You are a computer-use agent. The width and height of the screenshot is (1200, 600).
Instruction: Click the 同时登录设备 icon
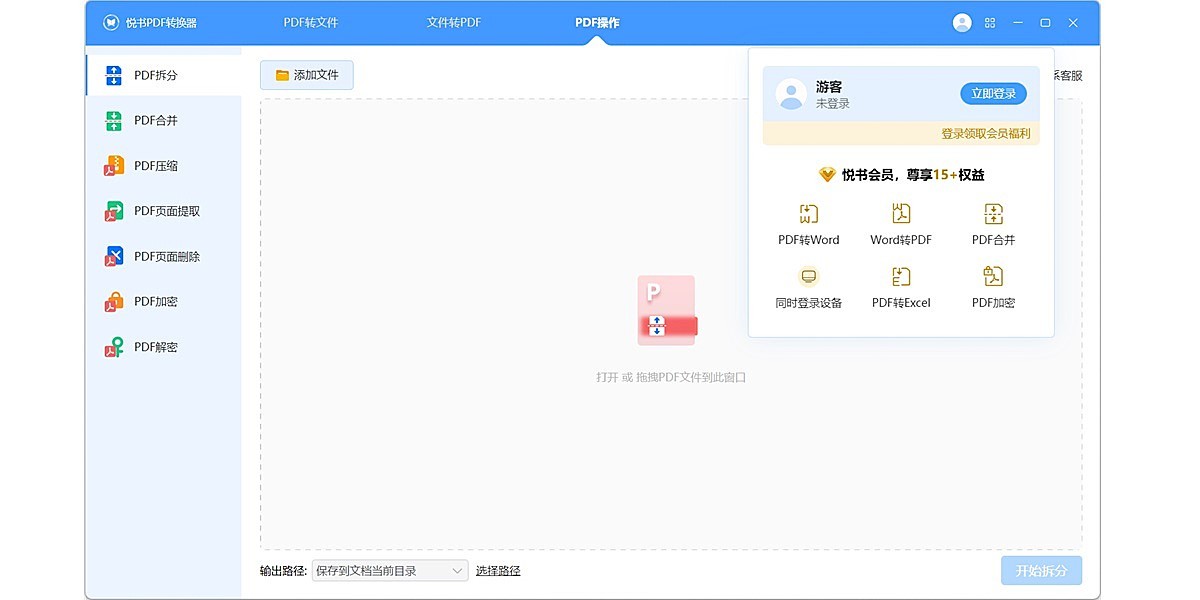[x=808, y=288]
